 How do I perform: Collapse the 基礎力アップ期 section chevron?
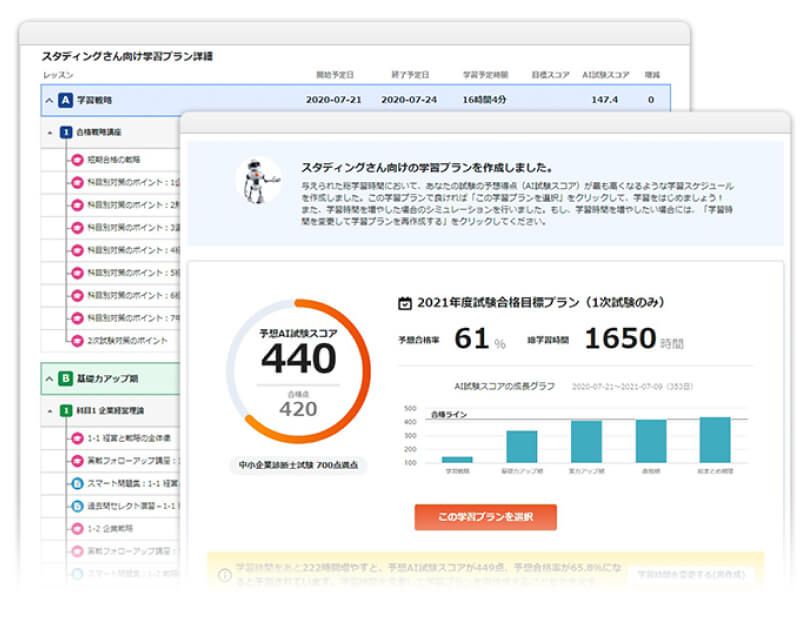tap(48, 378)
